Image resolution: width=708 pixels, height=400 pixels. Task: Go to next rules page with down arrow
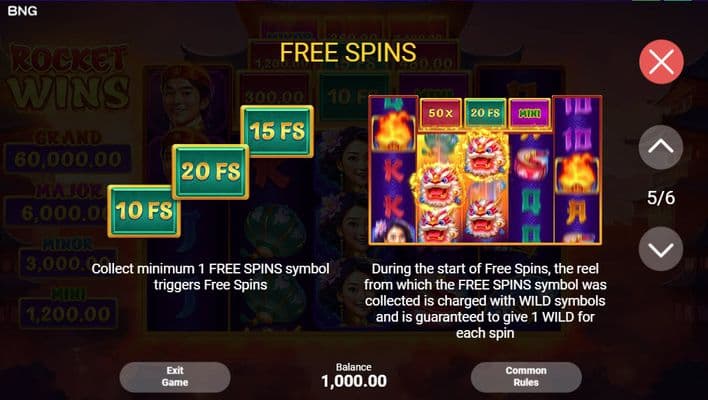661,249
